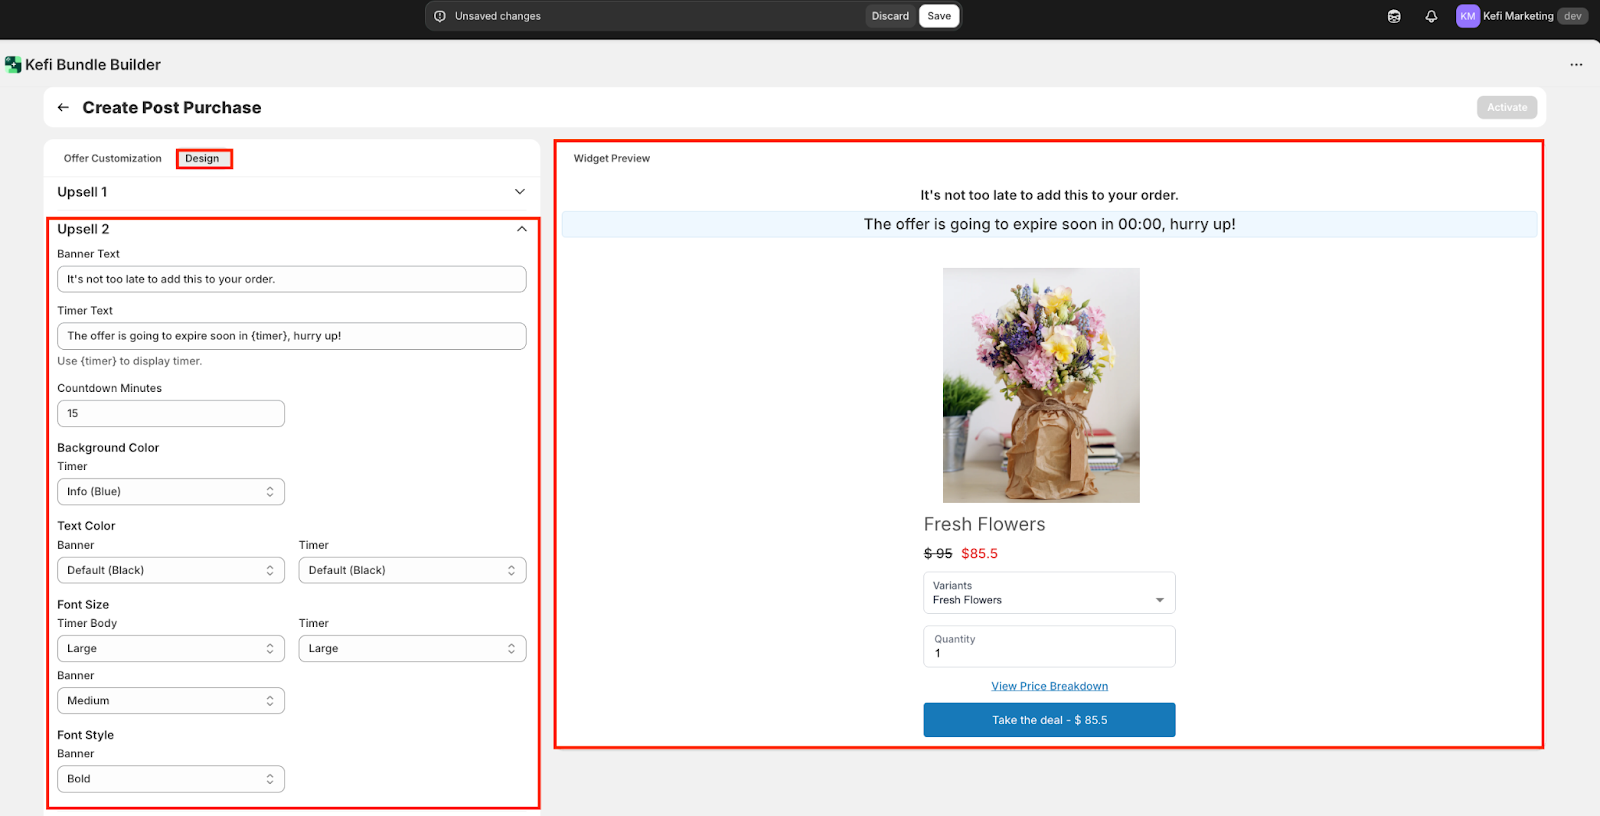Click the Kefi Bundle Builder app logo
The image size is (1600, 816).
[x=13, y=65]
